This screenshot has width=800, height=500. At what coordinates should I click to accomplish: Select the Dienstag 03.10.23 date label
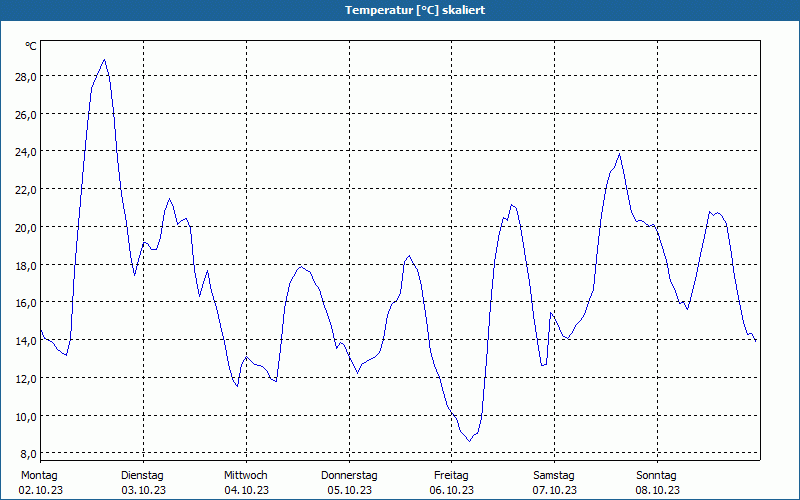click(143, 483)
